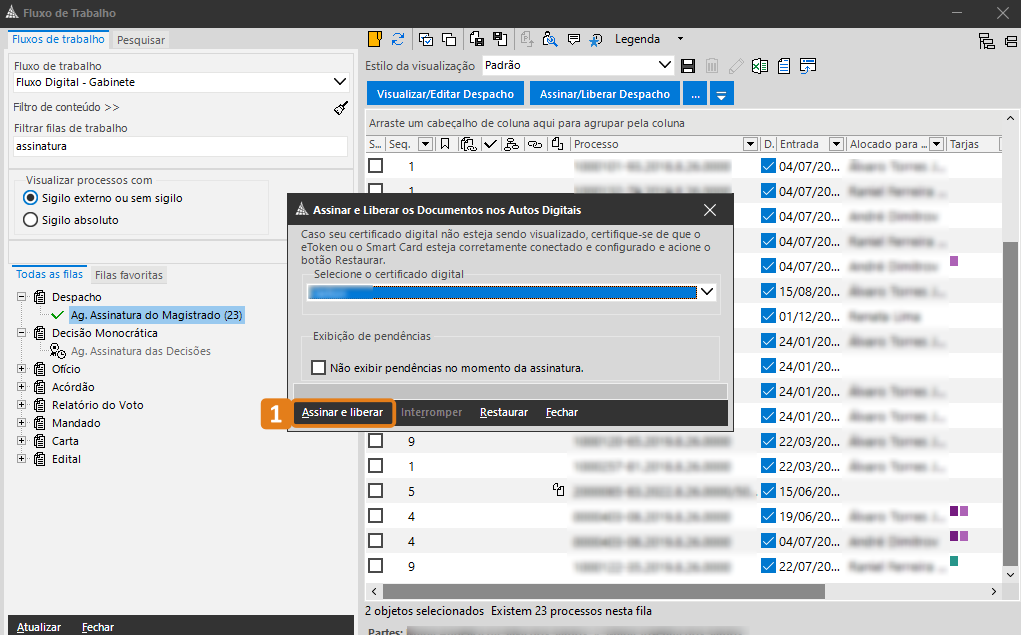Open the digital certificate dropdown
1021x635 pixels.
(706, 292)
